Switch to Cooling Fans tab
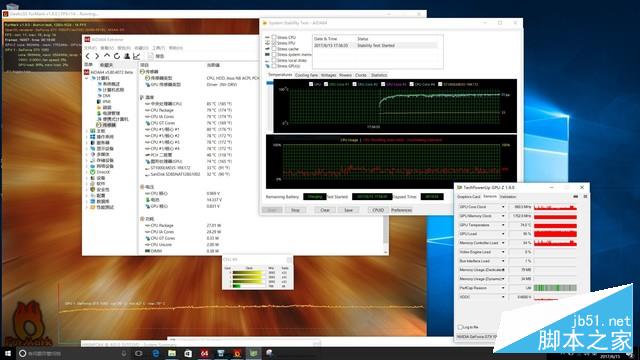The width and height of the screenshot is (640, 360). 306,75
